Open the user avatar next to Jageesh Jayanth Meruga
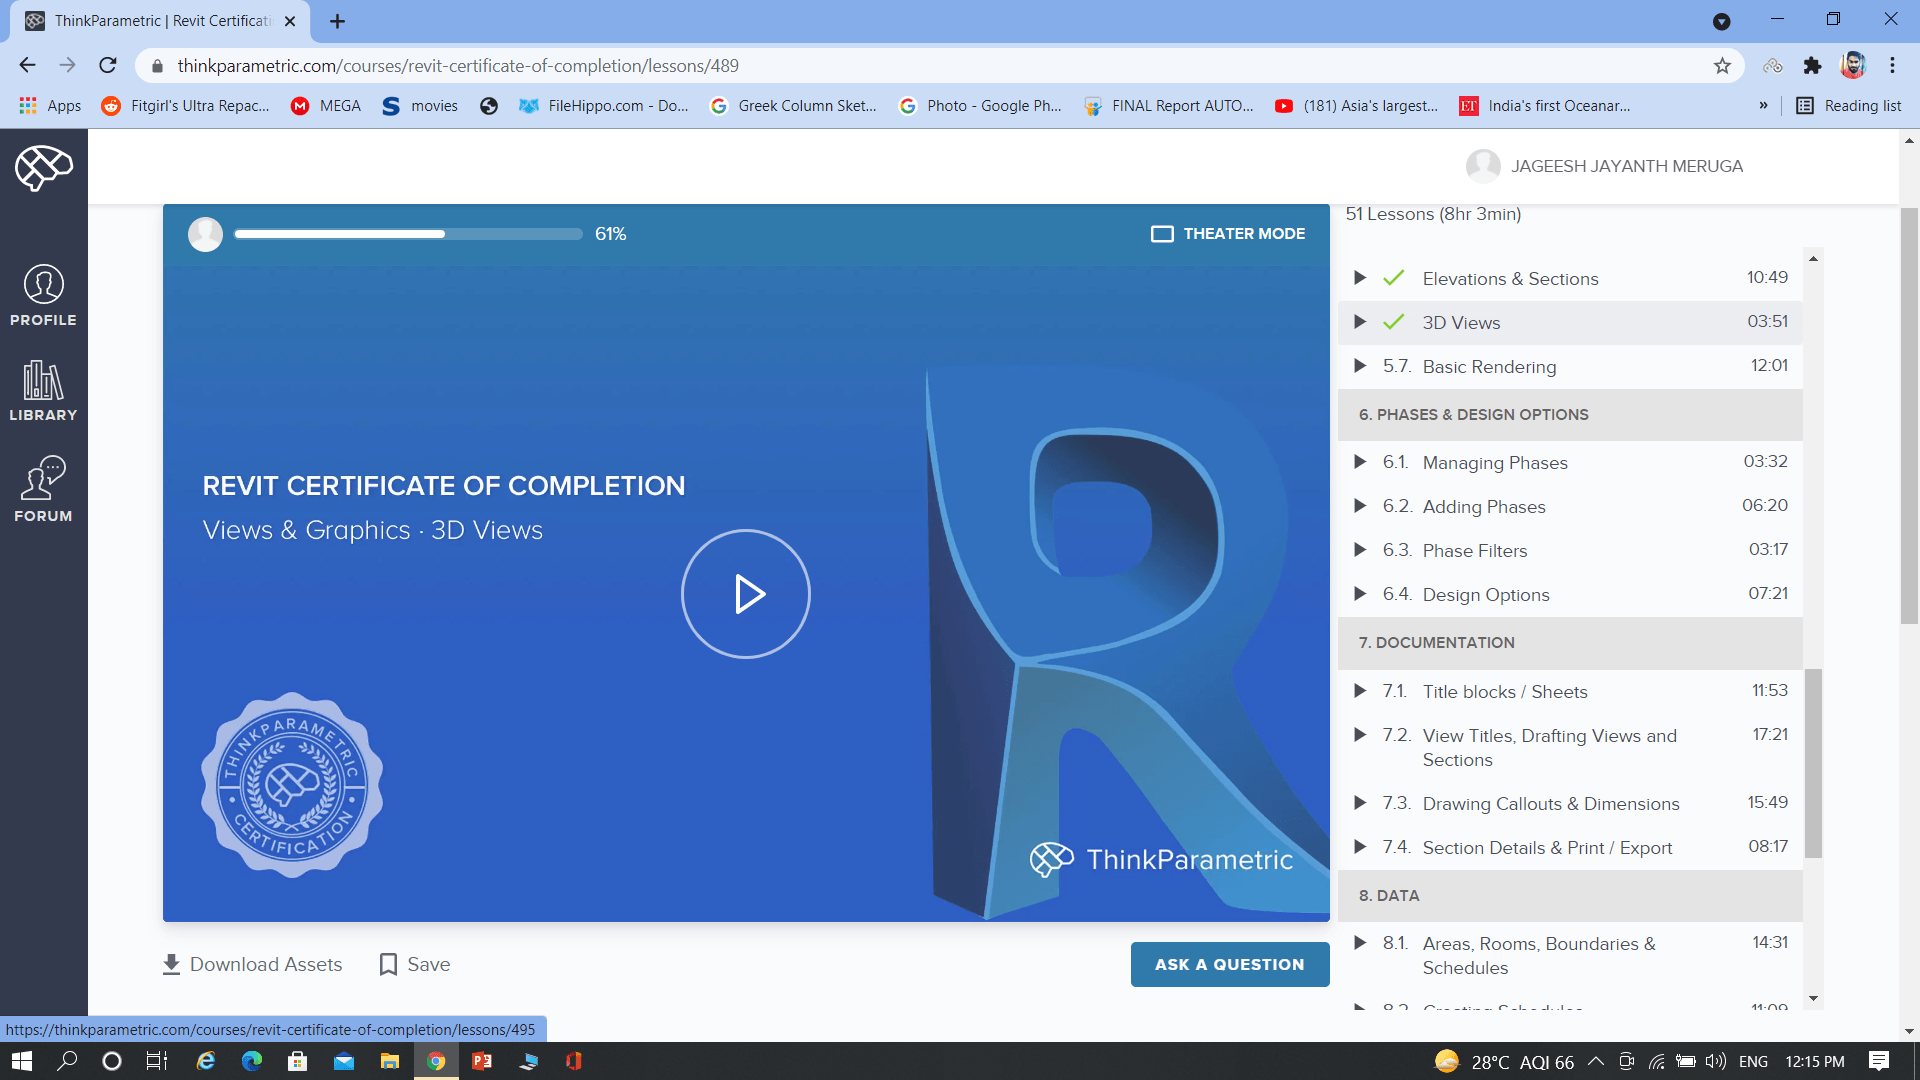Screen dimensions: 1920x1080 1483,166
